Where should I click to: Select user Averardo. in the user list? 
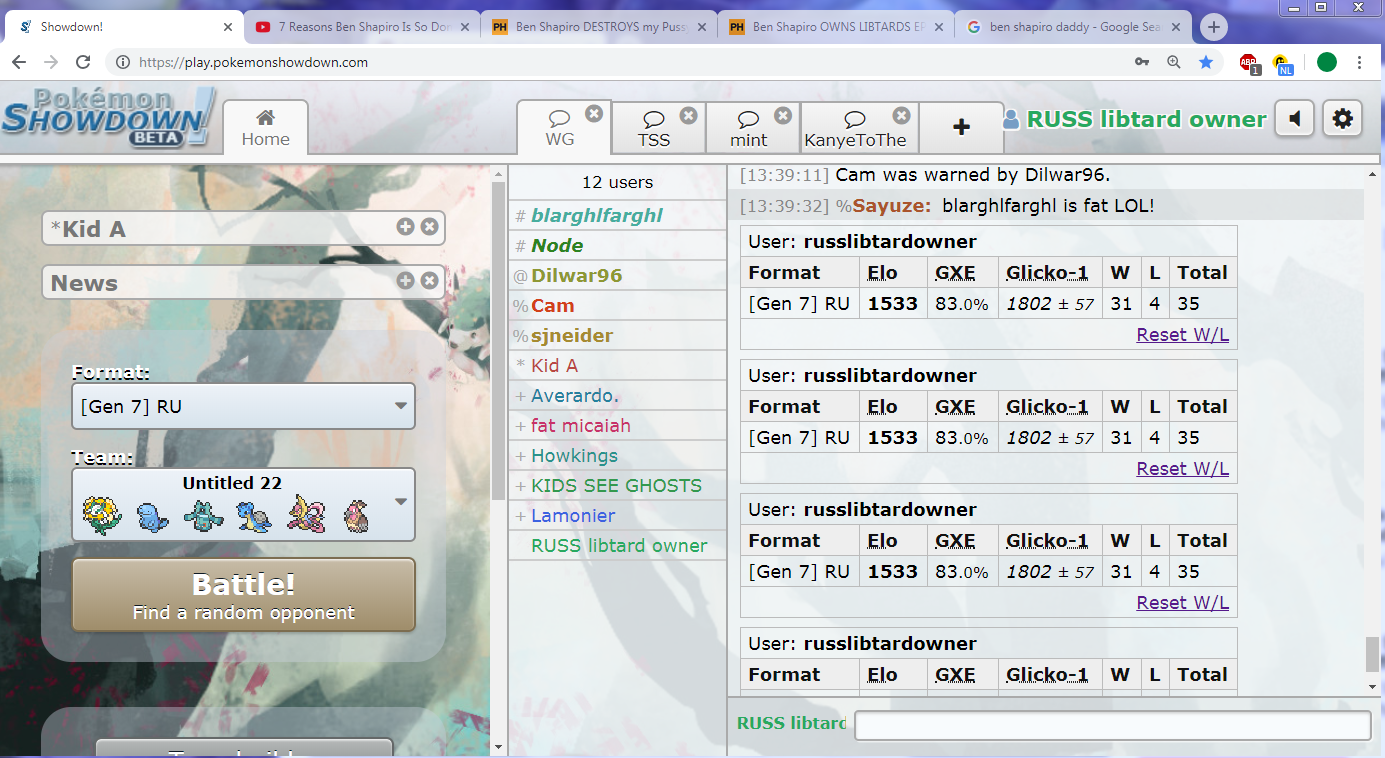click(x=617, y=396)
